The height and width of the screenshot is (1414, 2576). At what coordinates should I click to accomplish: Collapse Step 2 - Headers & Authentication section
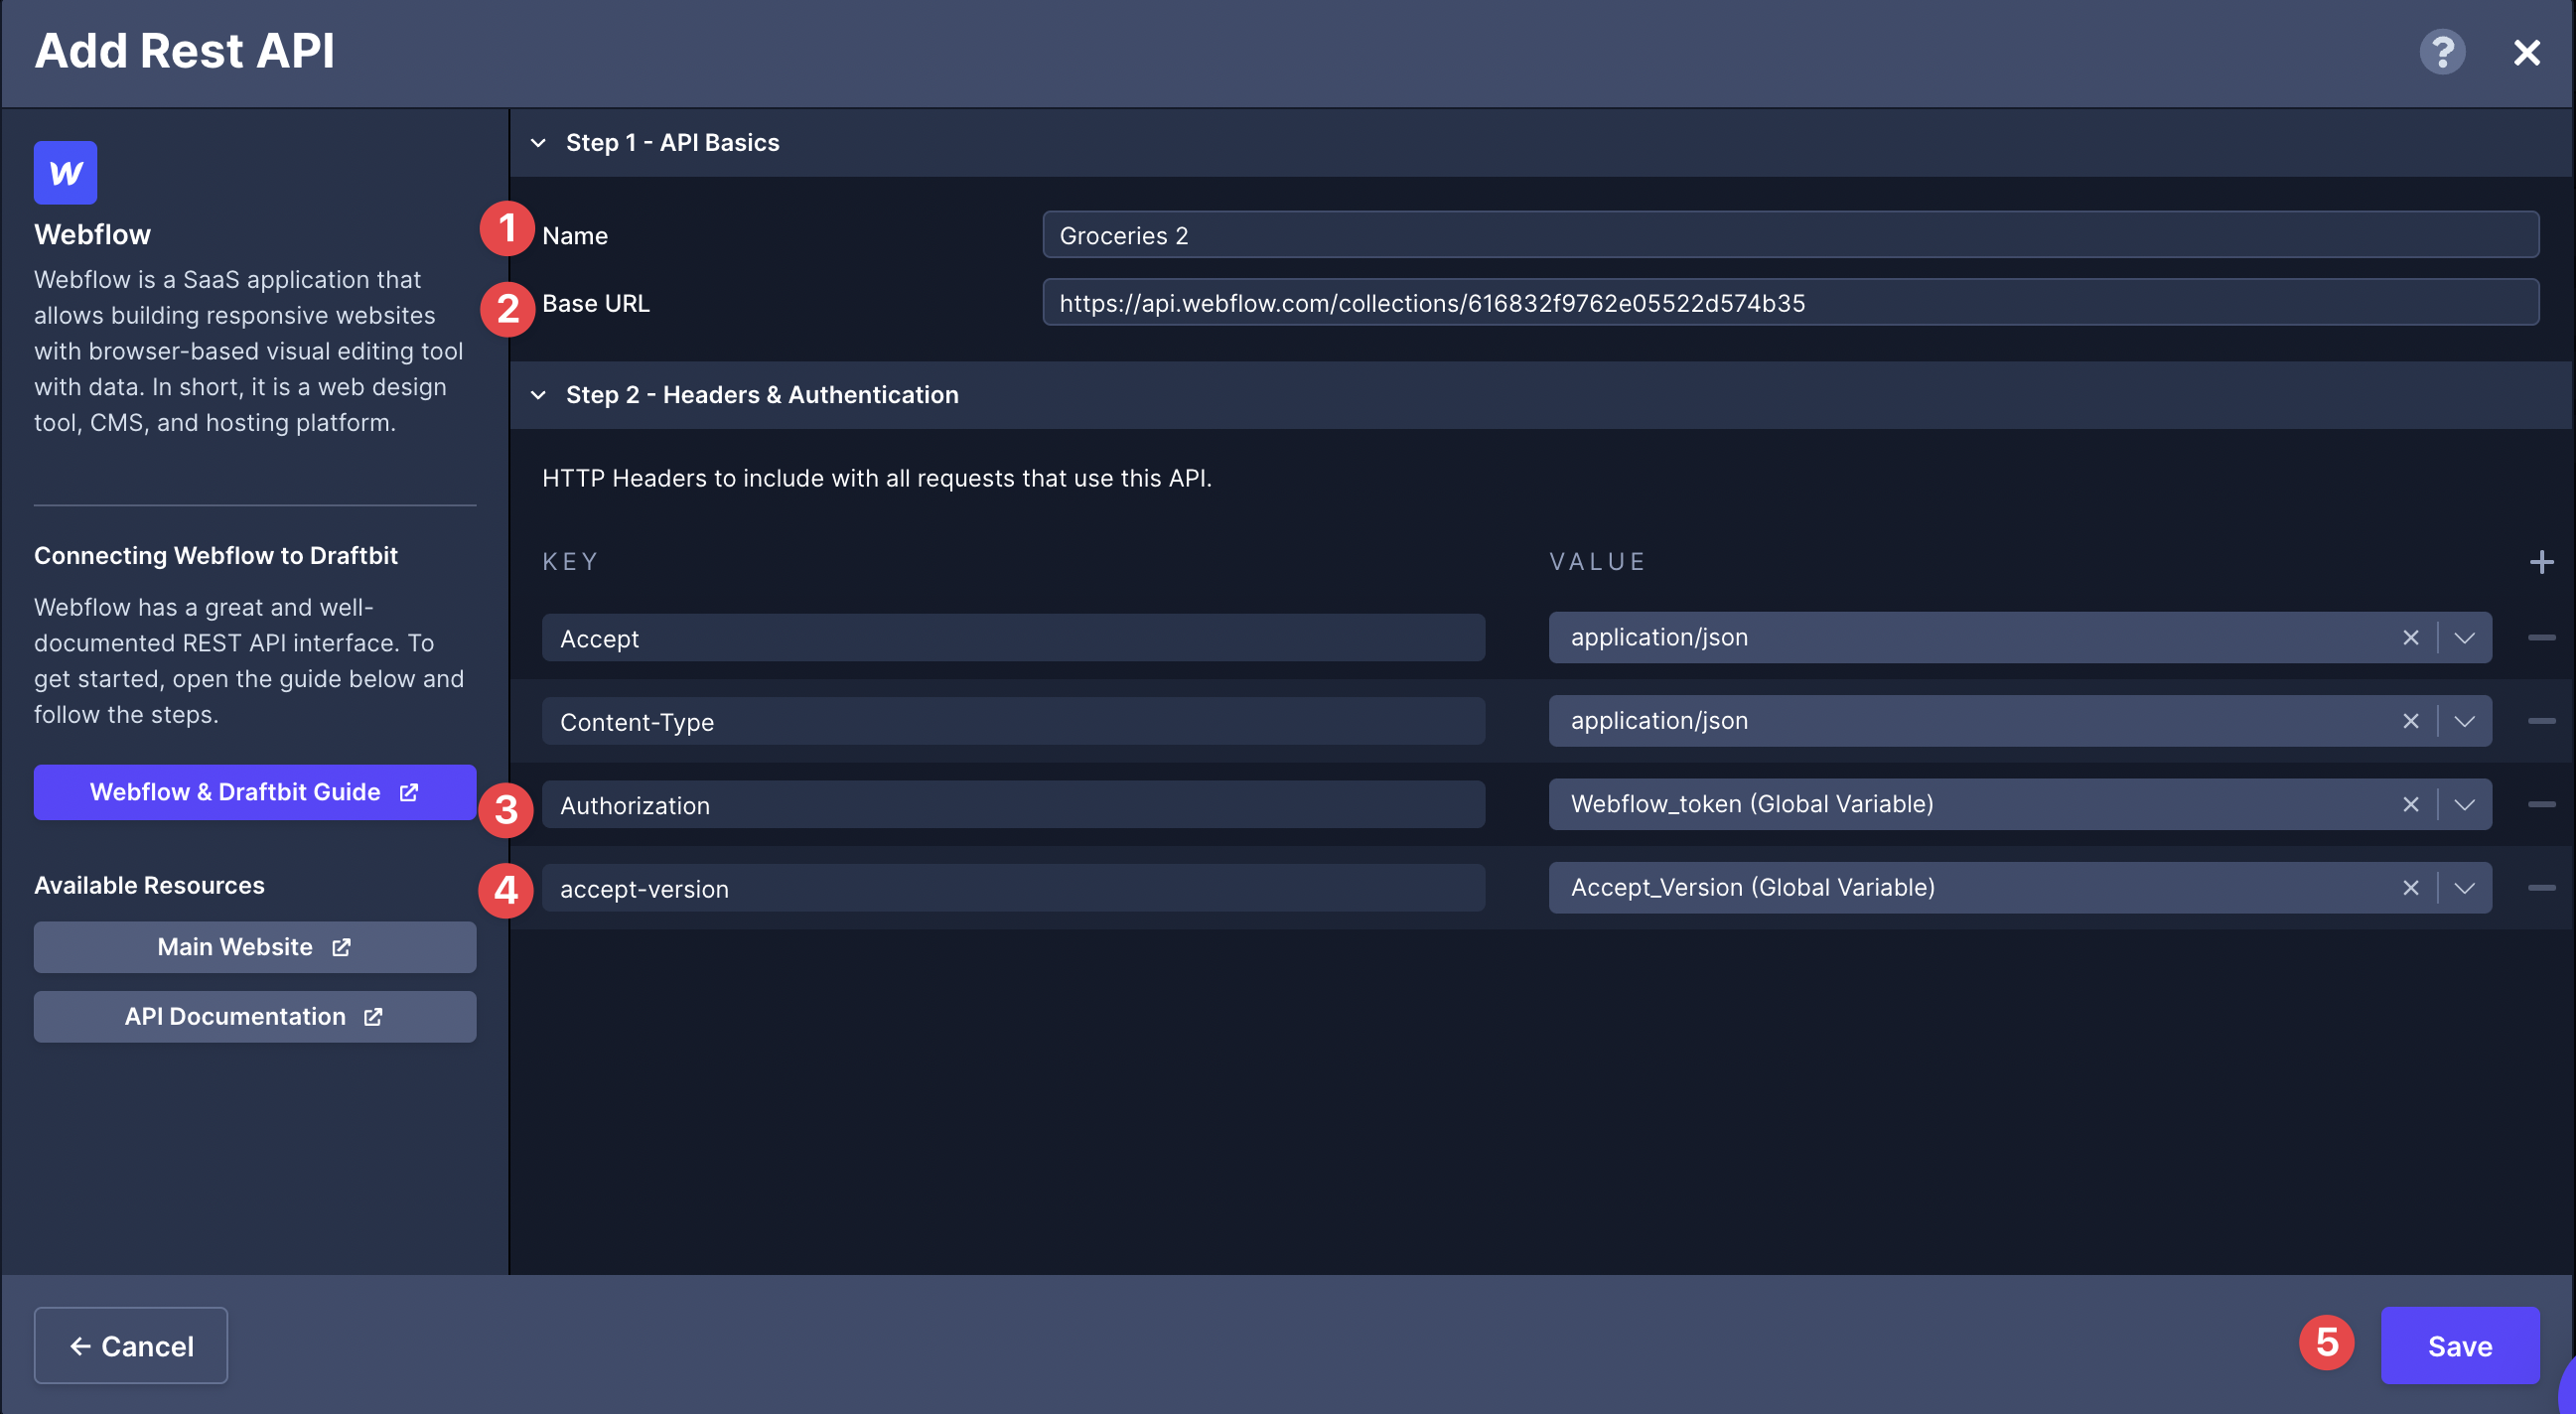538,395
